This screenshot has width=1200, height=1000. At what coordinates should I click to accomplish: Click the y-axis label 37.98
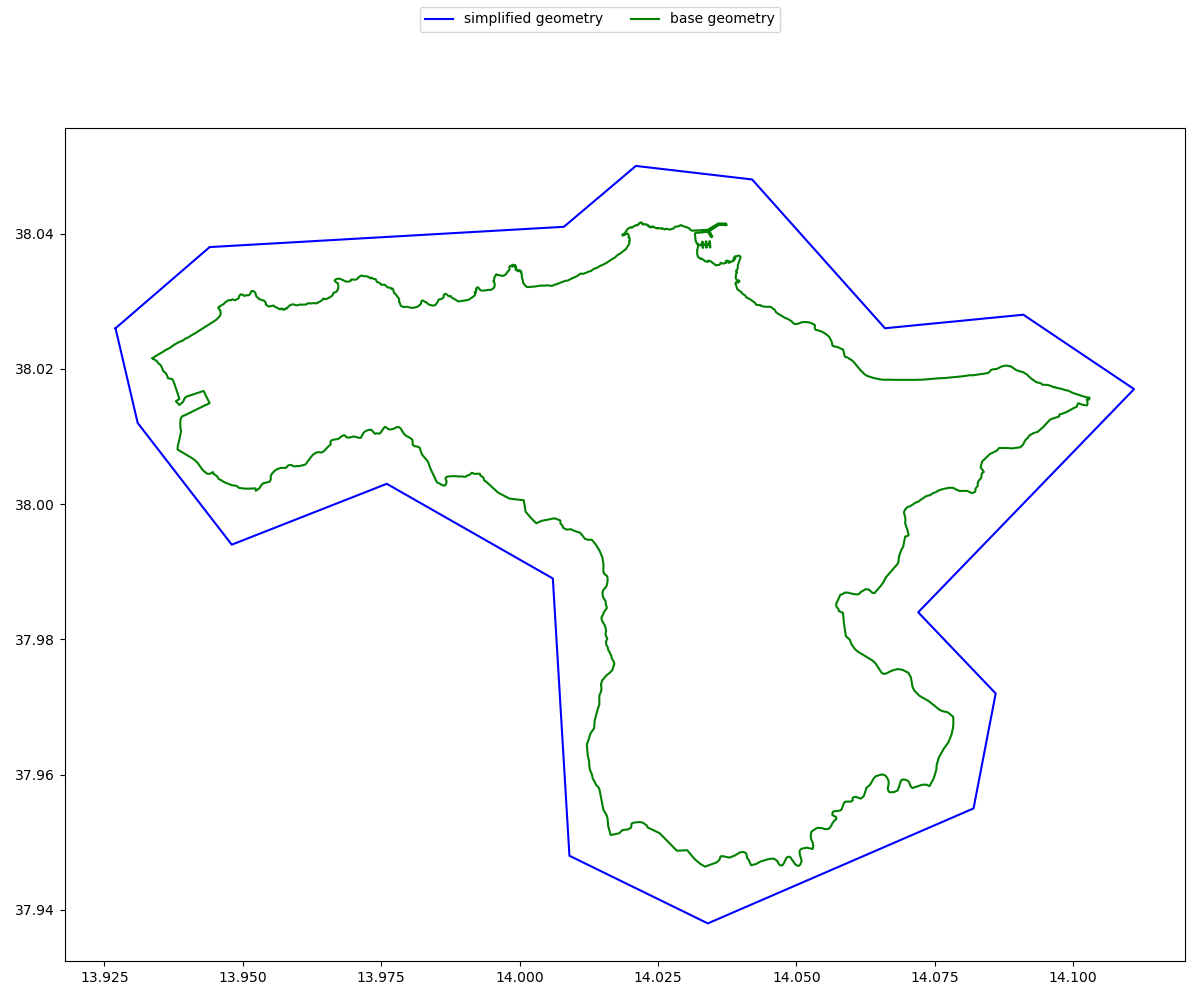(37, 640)
